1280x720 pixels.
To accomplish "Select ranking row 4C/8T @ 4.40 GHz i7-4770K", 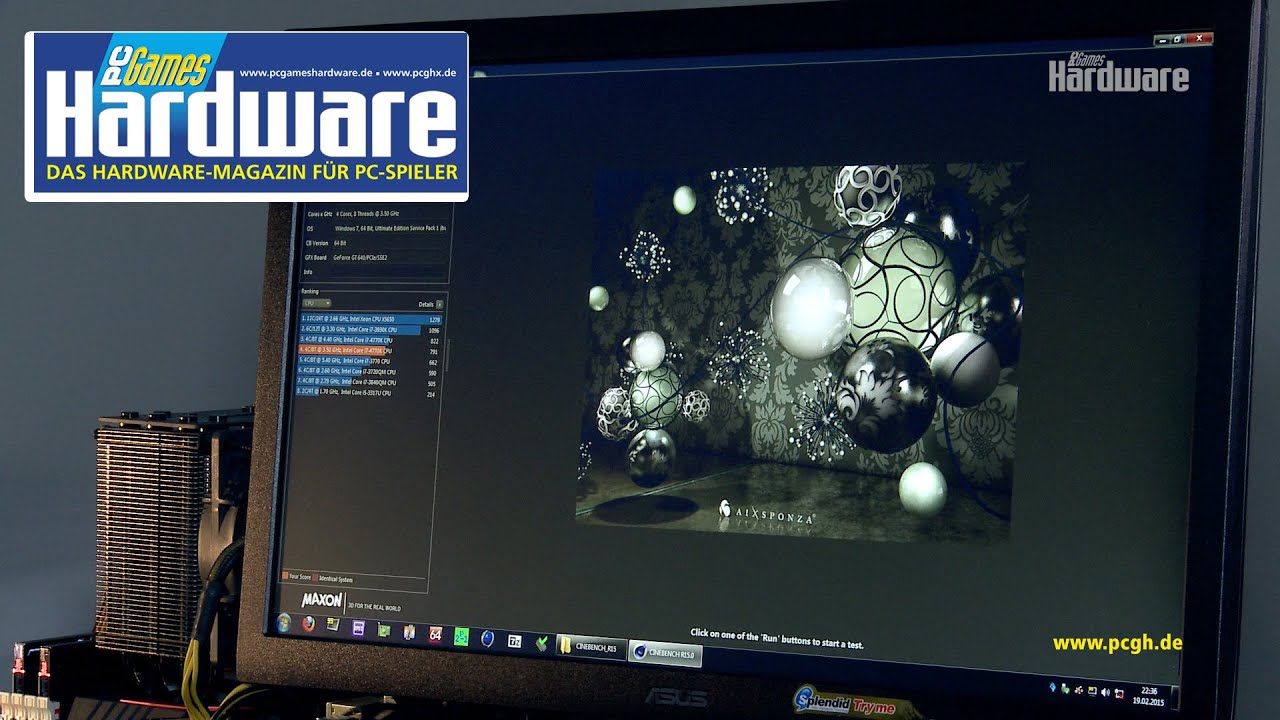I will (371, 340).
